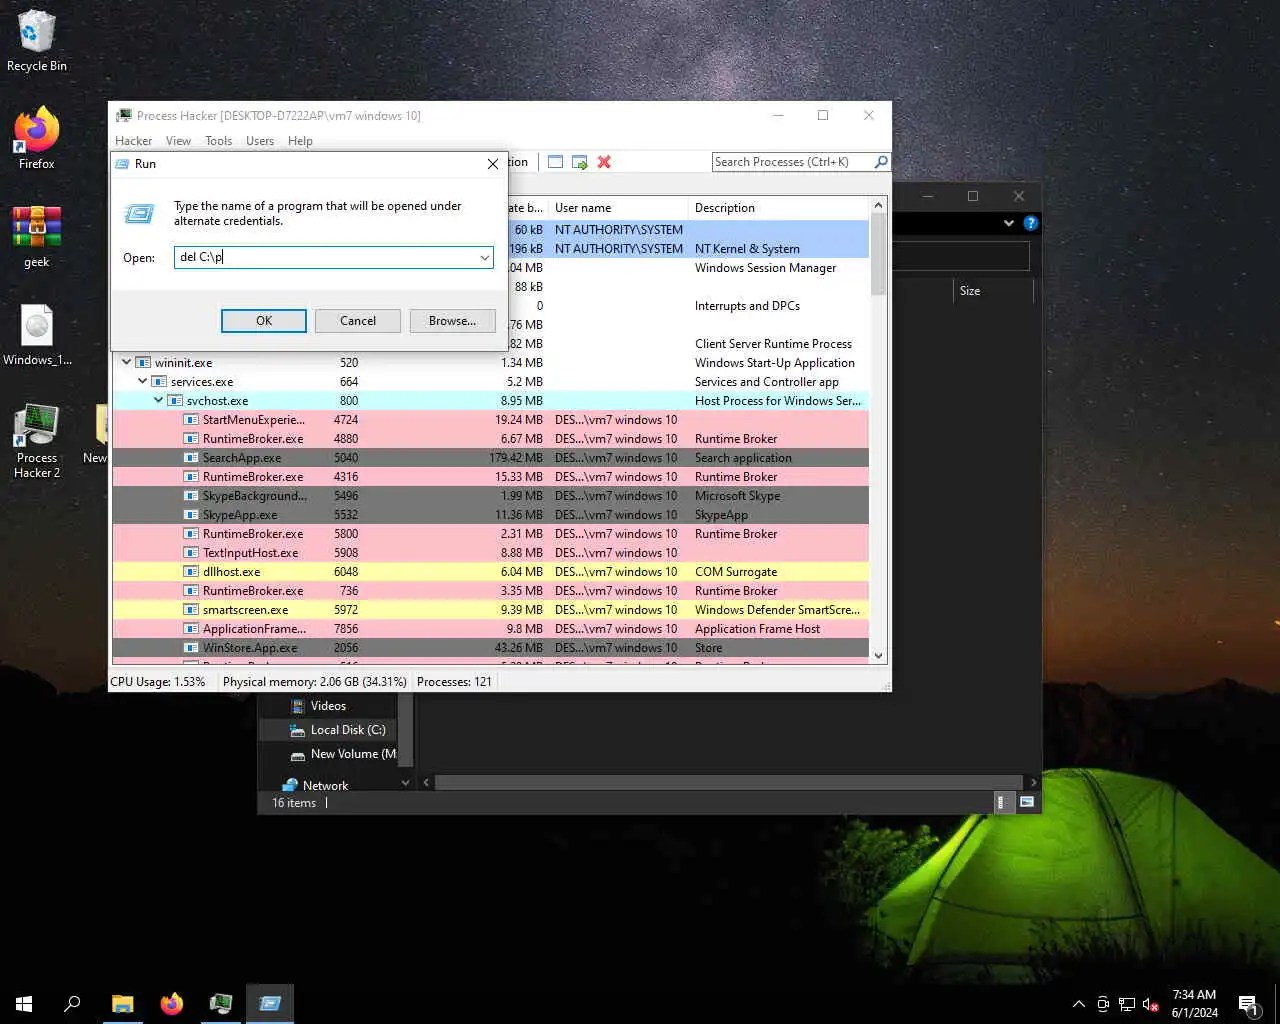
Task: Select the geek WinRAR archive on desktop
Action: [37, 237]
